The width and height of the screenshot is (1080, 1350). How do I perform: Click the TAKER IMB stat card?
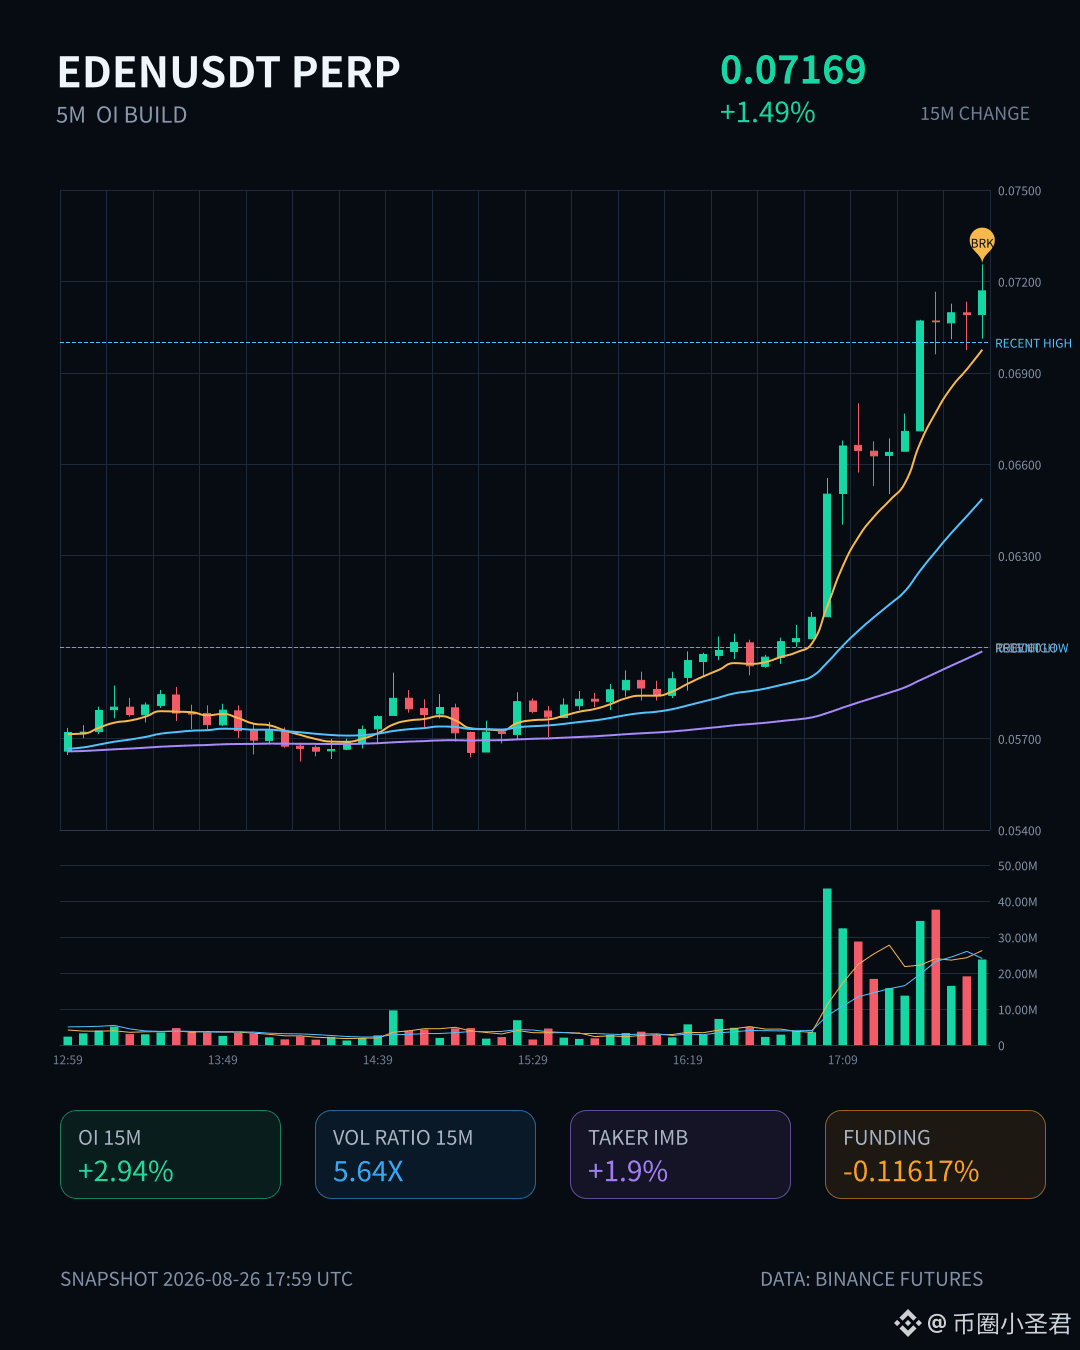pos(680,1154)
